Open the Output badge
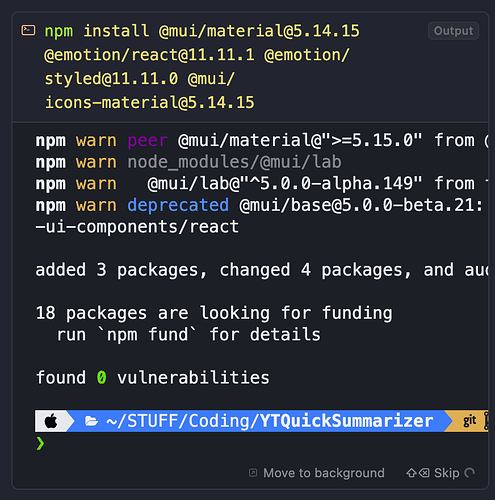495x500 pixels. [x=453, y=31]
